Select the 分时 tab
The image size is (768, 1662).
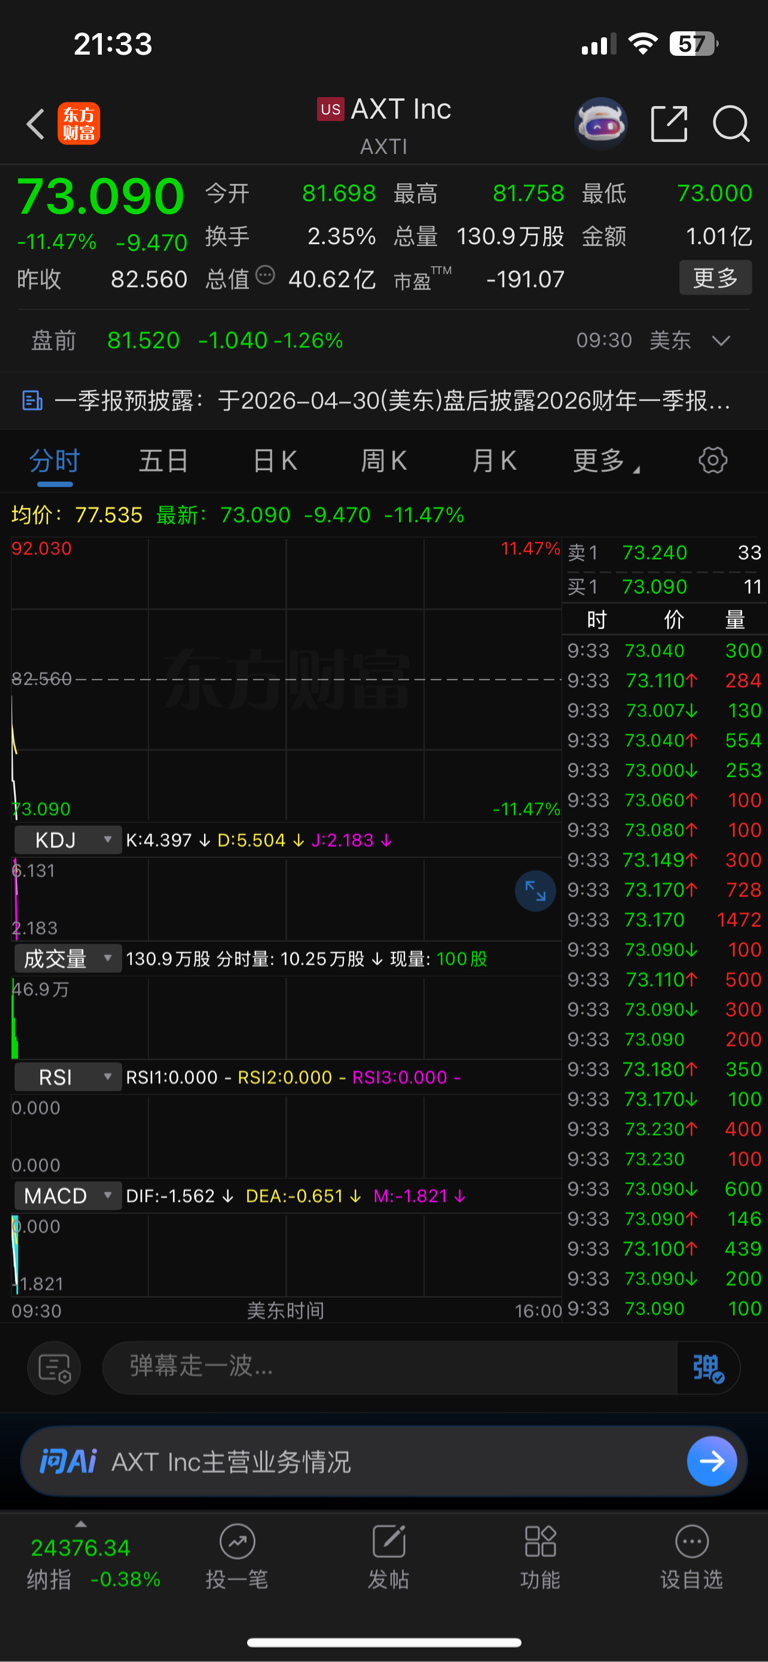pyautogui.click(x=54, y=460)
